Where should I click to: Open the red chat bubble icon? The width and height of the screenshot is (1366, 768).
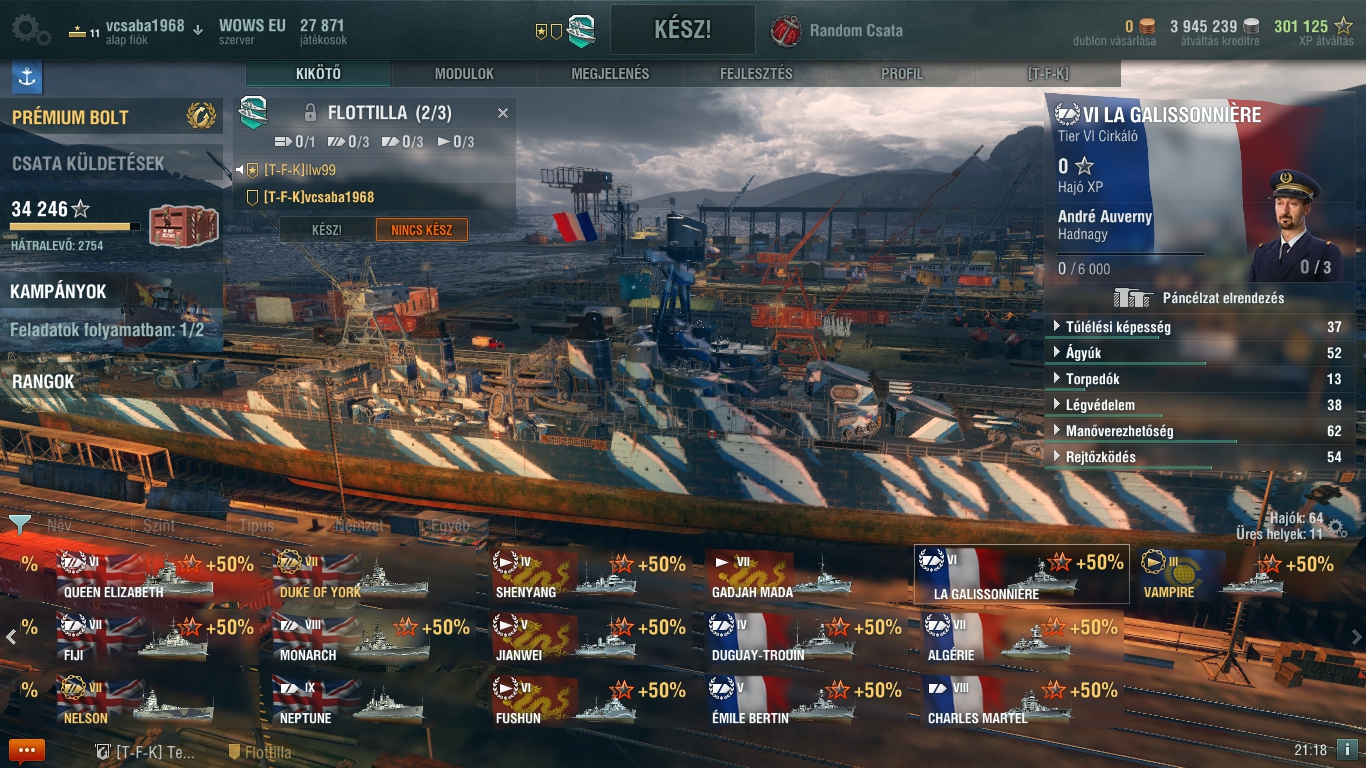coord(27,750)
